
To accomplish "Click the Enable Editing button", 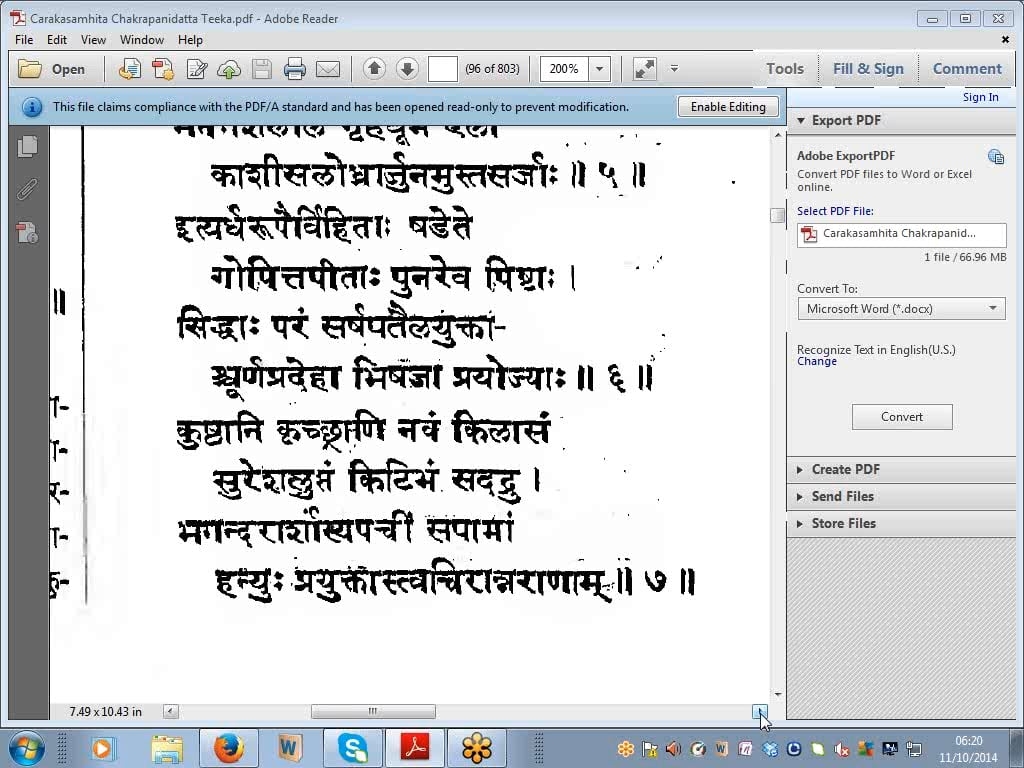I will (728, 107).
